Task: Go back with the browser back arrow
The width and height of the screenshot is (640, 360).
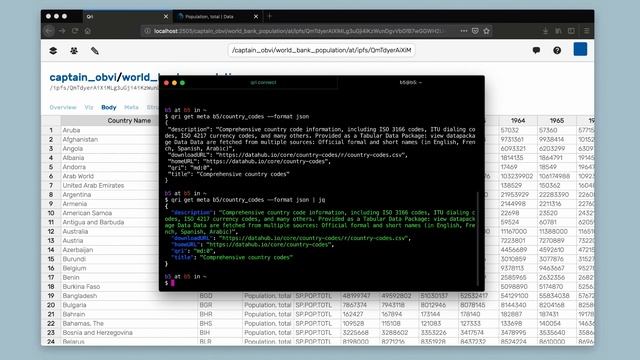Action: [x=49, y=31]
